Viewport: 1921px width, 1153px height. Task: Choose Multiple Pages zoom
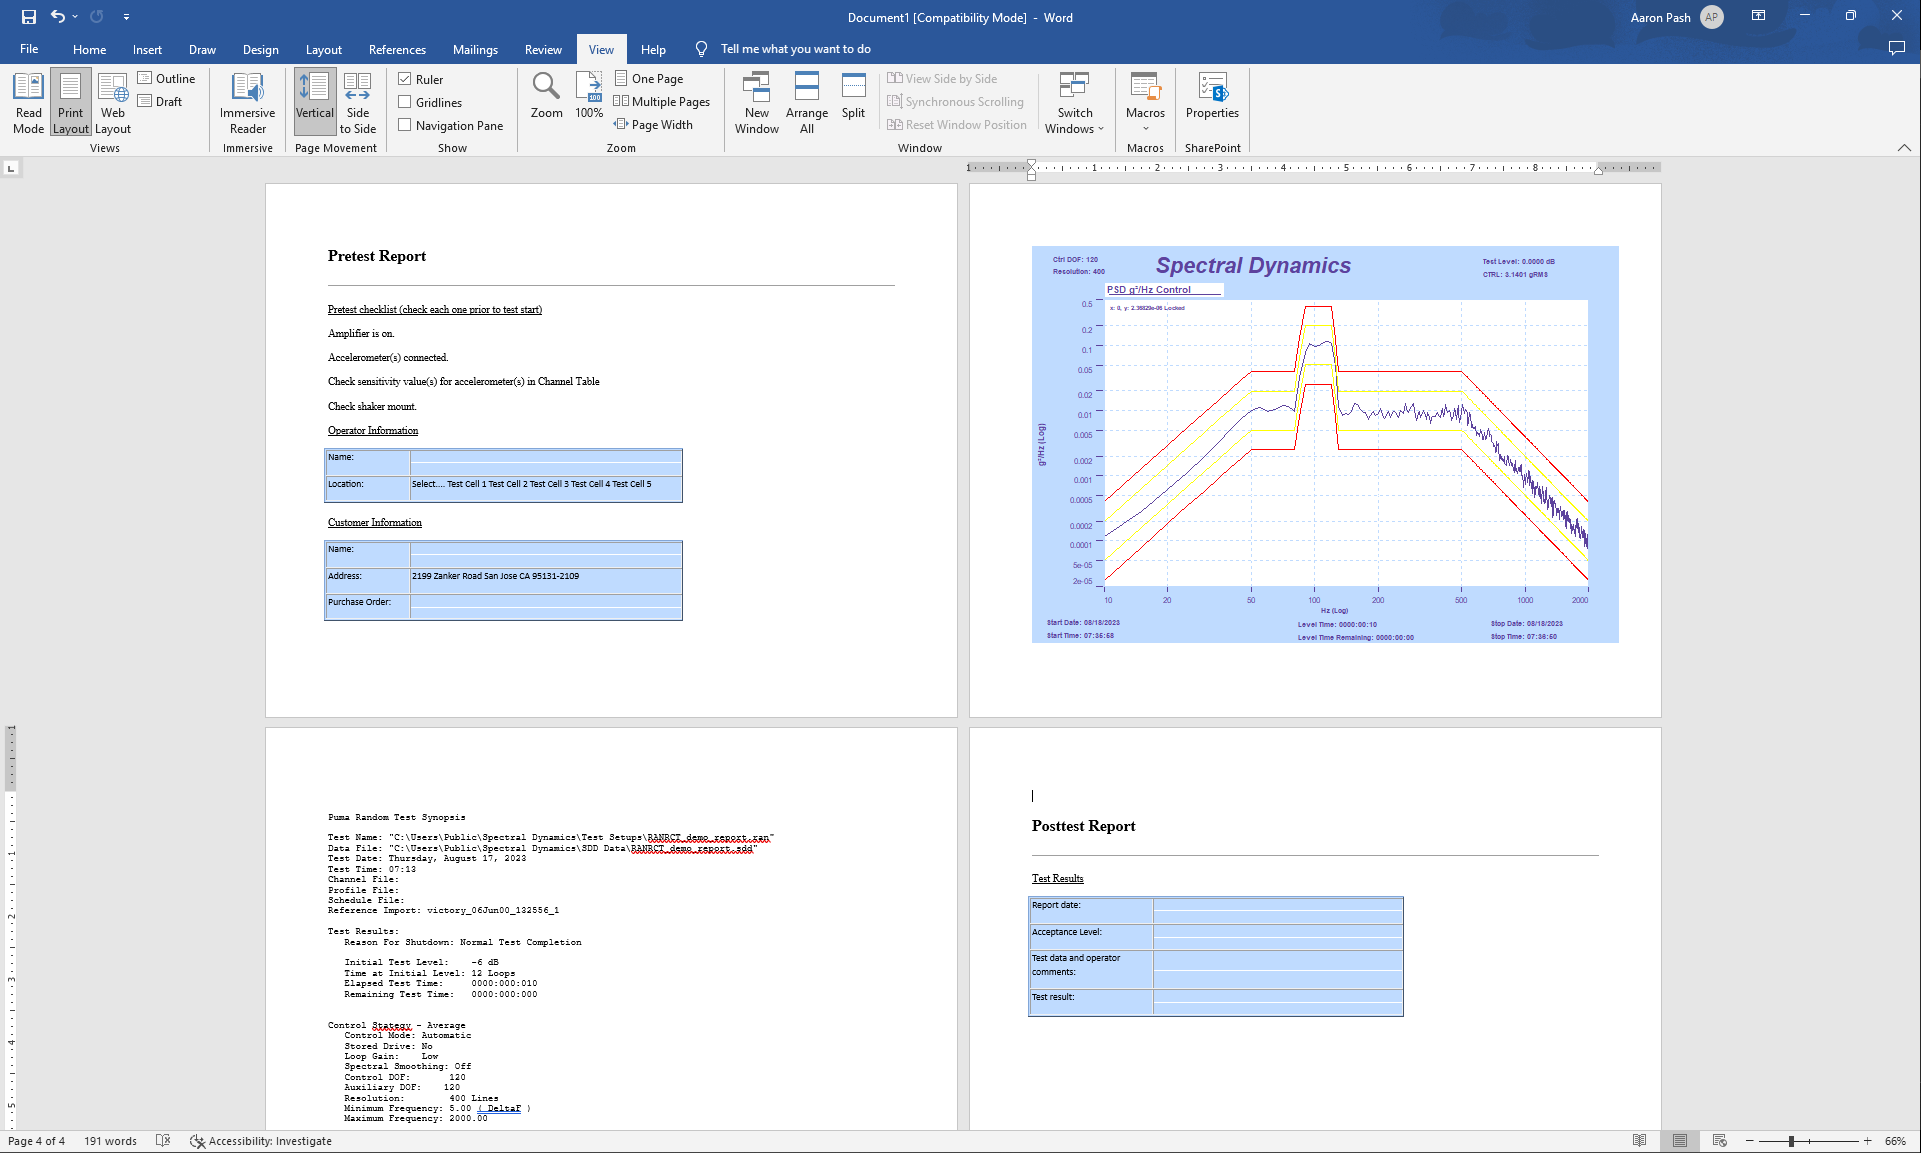click(x=662, y=102)
